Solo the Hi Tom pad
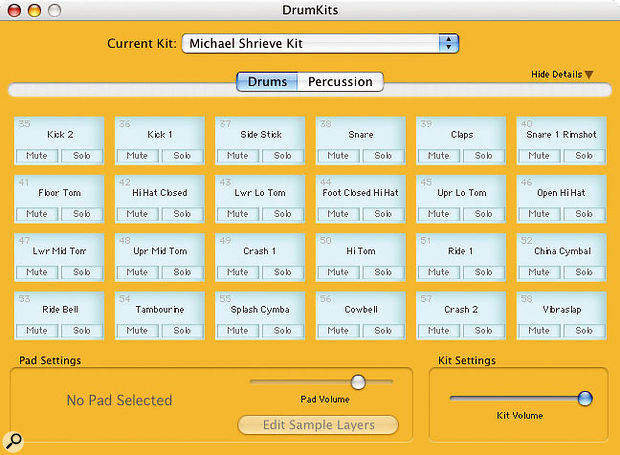This screenshot has height=455, width=620. pyautogui.click(x=383, y=272)
